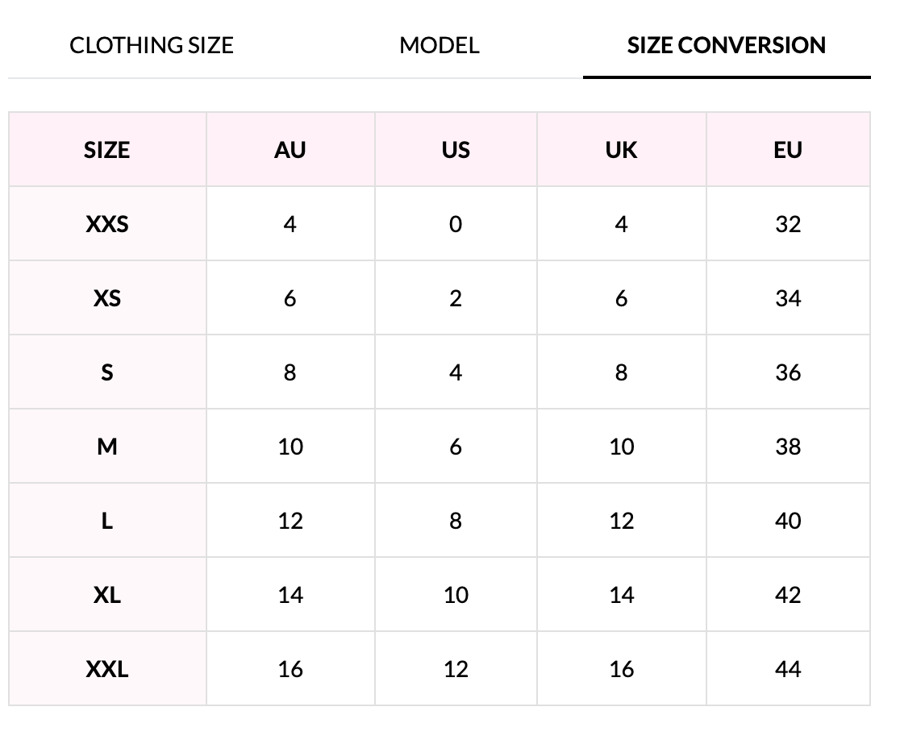
Task: Click the SIZE column header
Action: tap(107, 150)
